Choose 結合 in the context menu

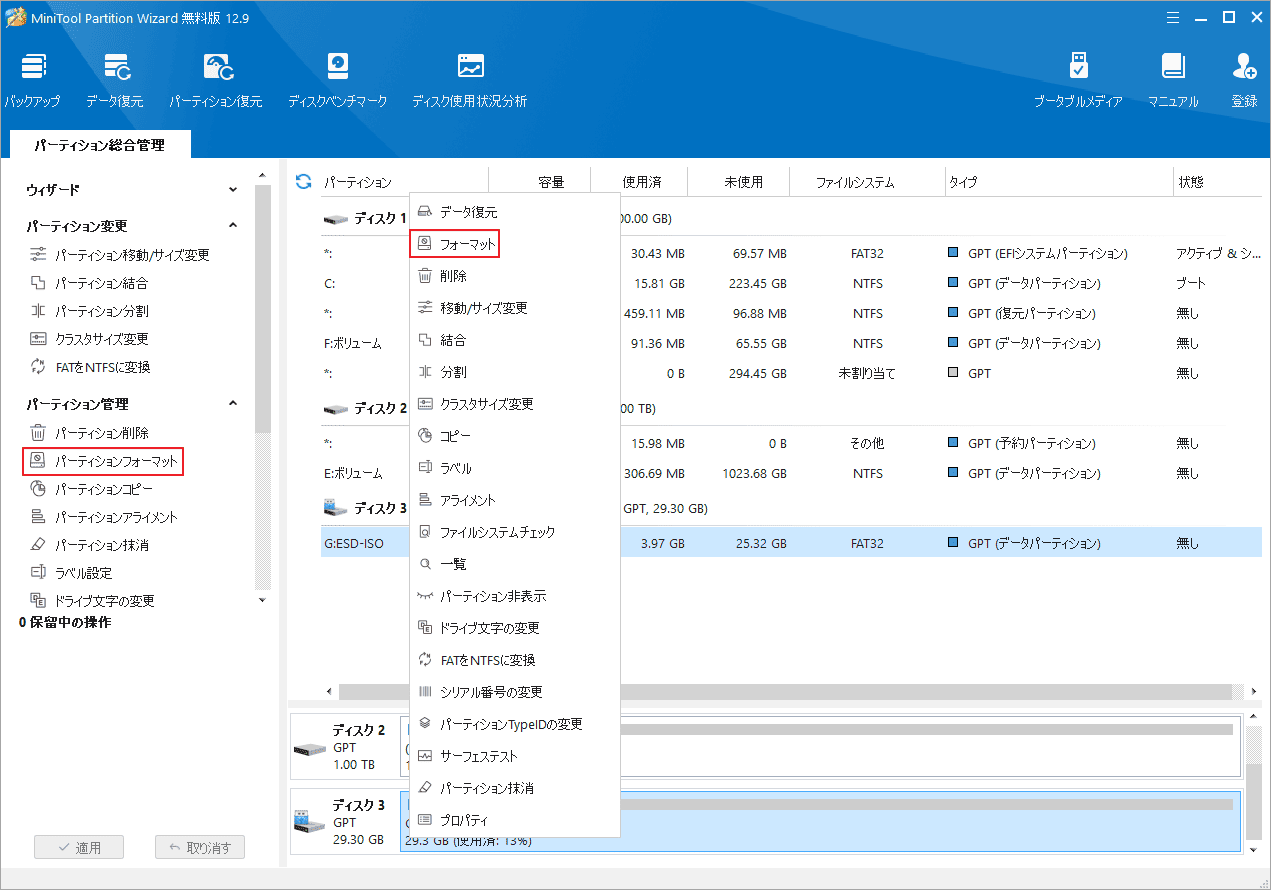[x=515, y=340]
